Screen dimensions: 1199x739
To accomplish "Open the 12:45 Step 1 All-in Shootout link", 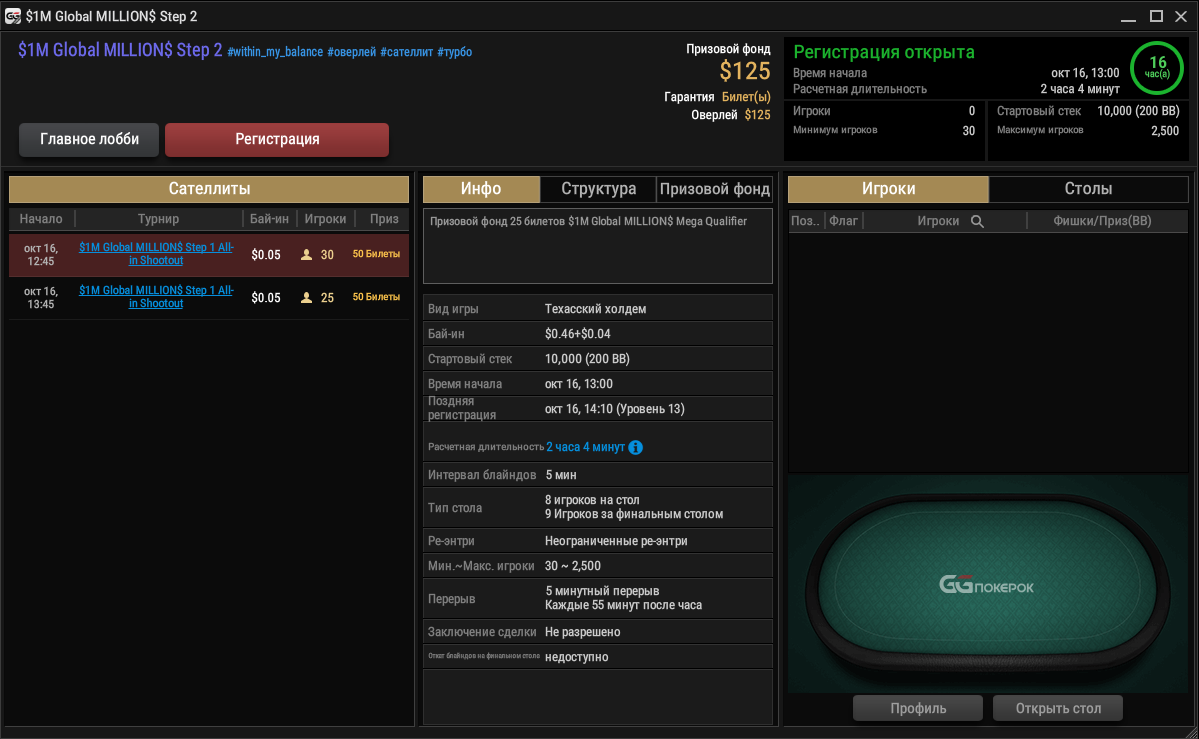I will tap(156, 254).
